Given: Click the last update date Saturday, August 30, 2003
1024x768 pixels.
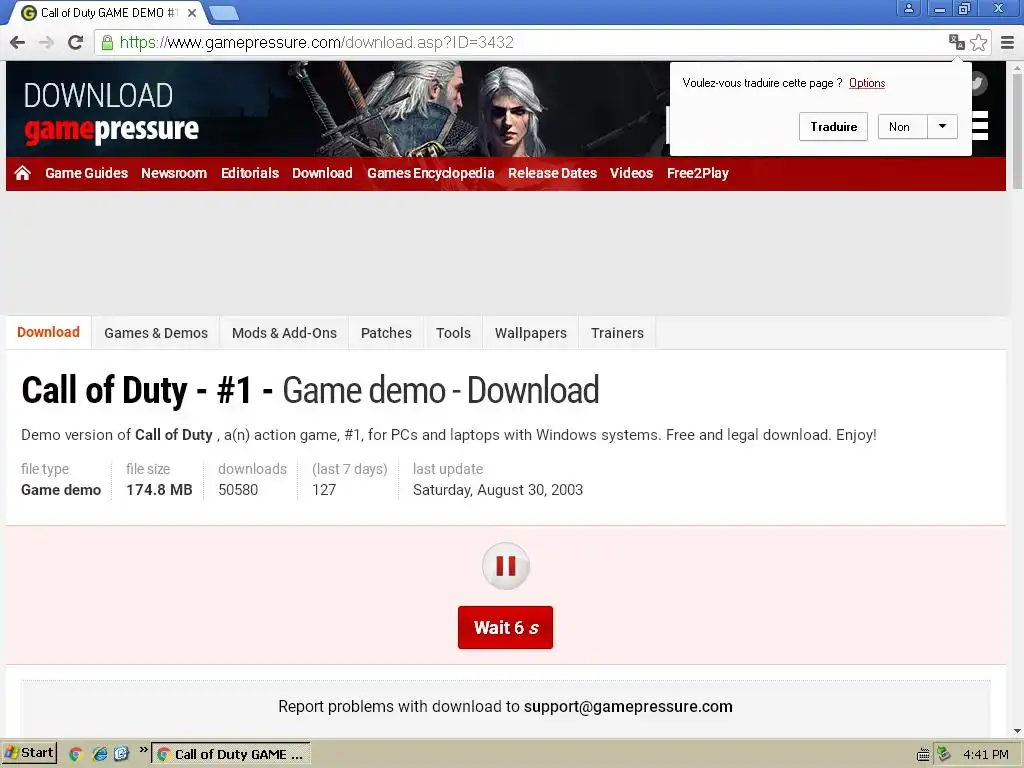Looking at the screenshot, I should (498, 490).
